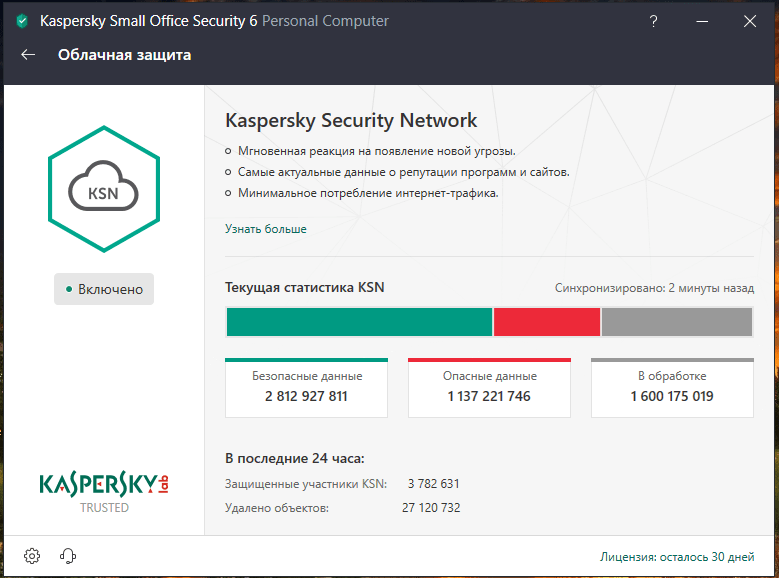The image size is (779, 578).
Task: Click the KSN cloud hexagon icon
Action: (x=104, y=189)
